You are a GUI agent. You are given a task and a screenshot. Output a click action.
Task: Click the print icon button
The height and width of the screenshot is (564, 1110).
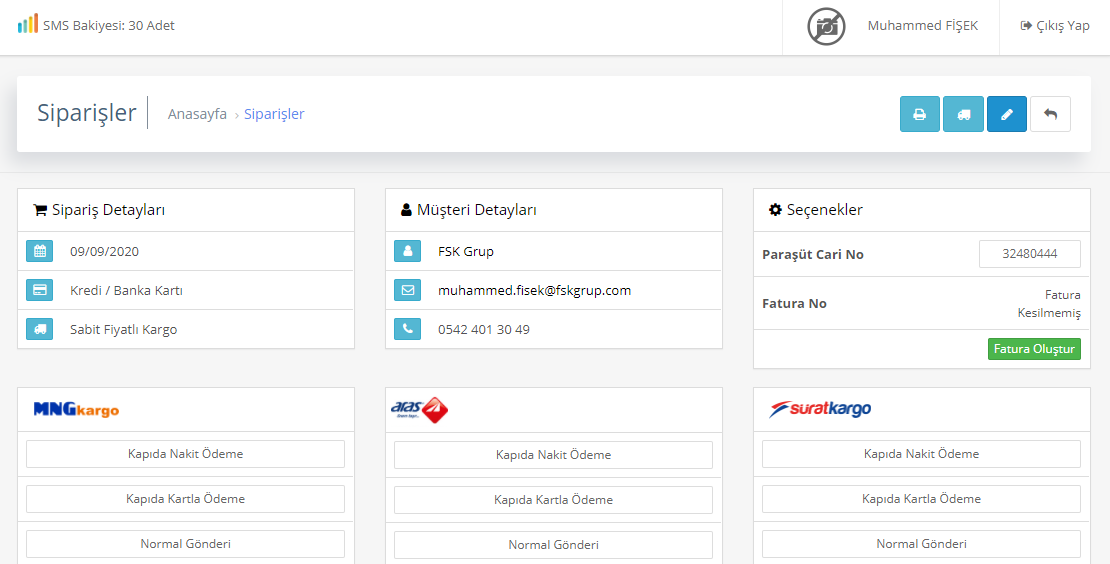pos(920,114)
